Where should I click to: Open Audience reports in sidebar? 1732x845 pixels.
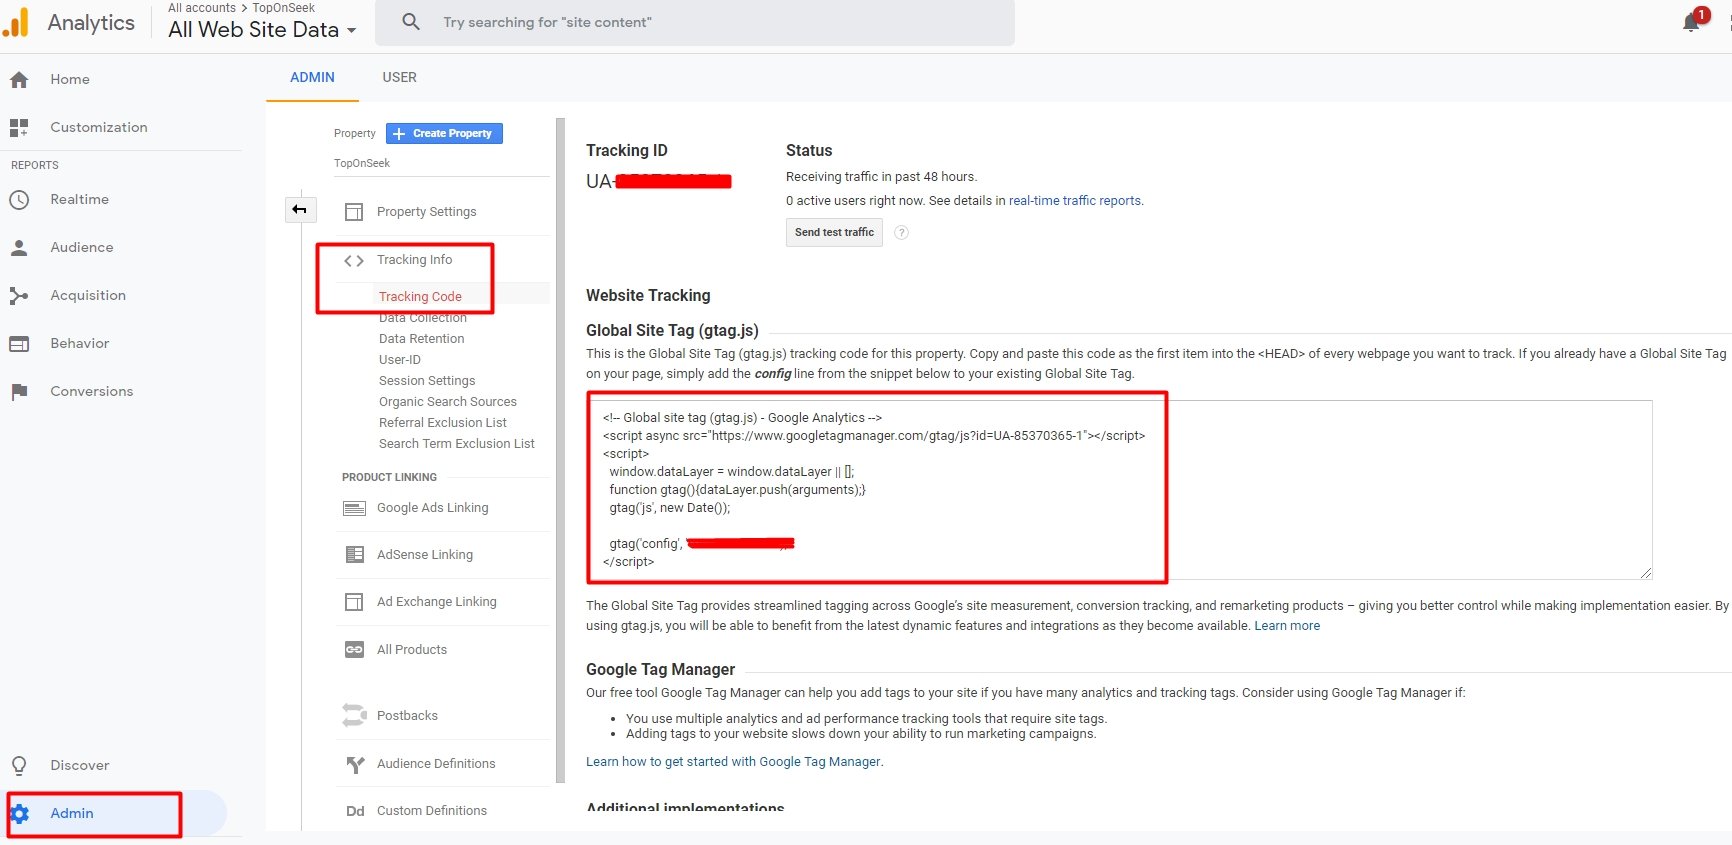[81, 248]
